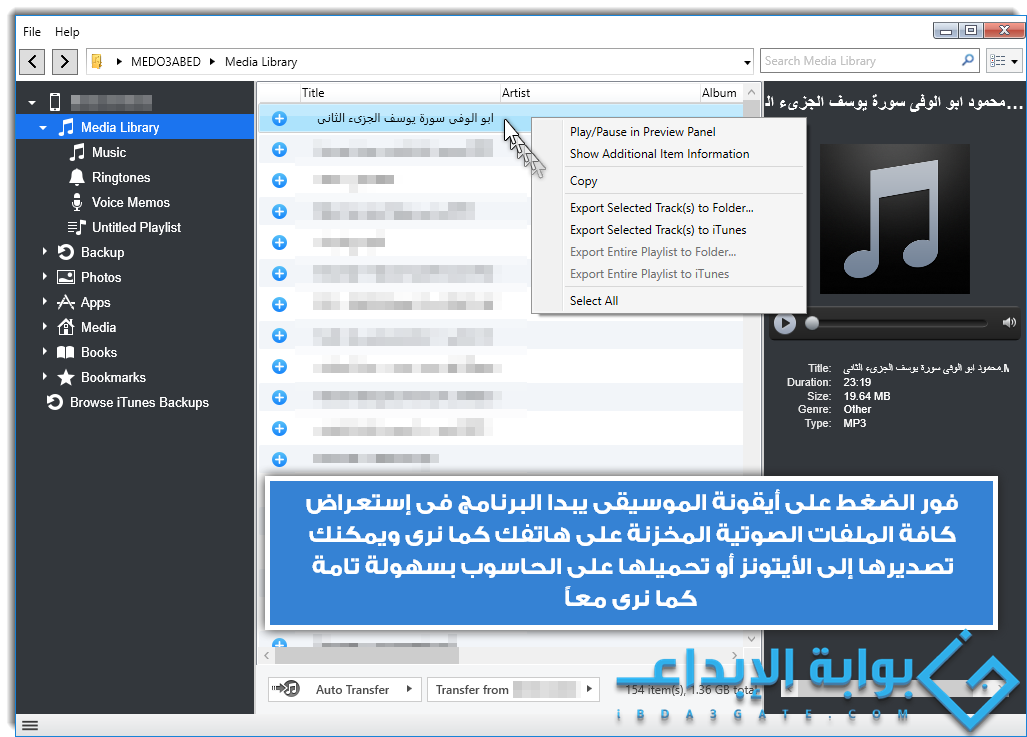Screen dimensions: 1027x737
Task: Open the Help menu
Action: (67, 31)
